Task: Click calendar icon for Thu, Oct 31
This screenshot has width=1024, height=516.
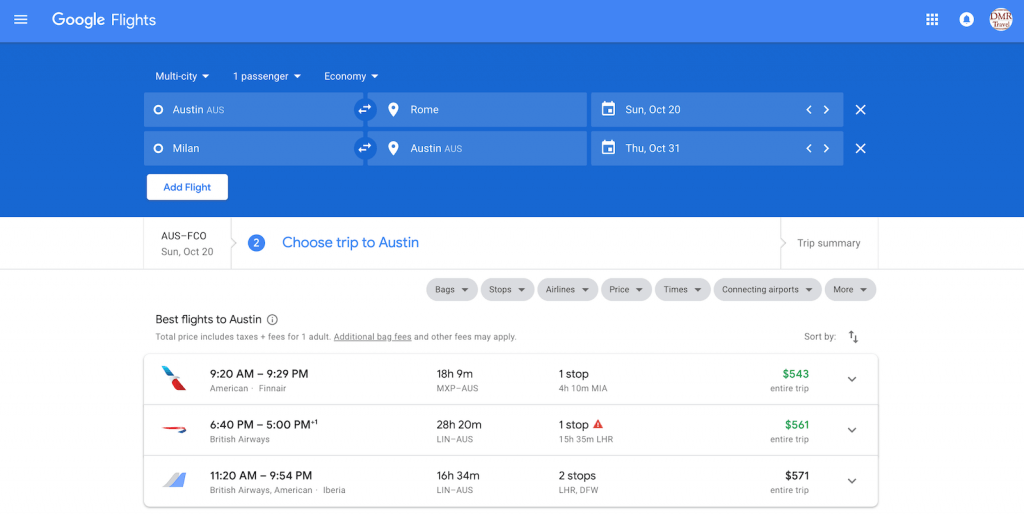Action: point(608,148)
